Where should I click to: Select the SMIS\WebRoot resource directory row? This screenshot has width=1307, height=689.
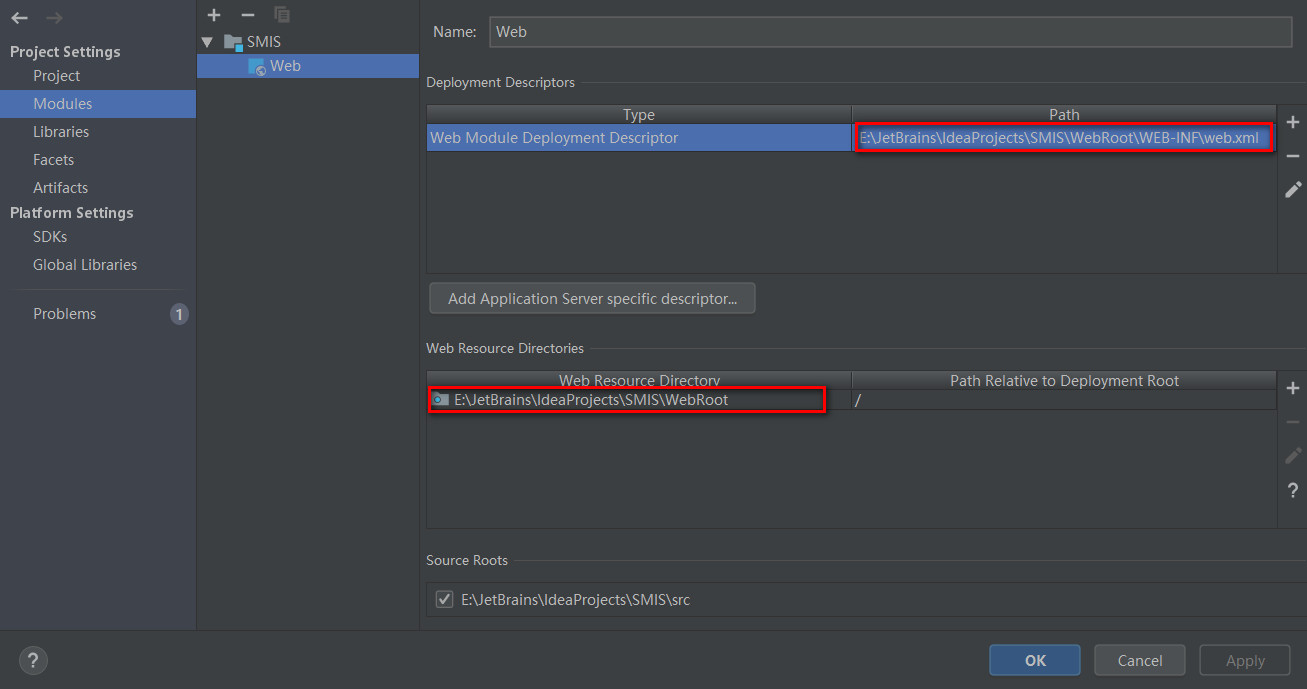coord(639,399)
